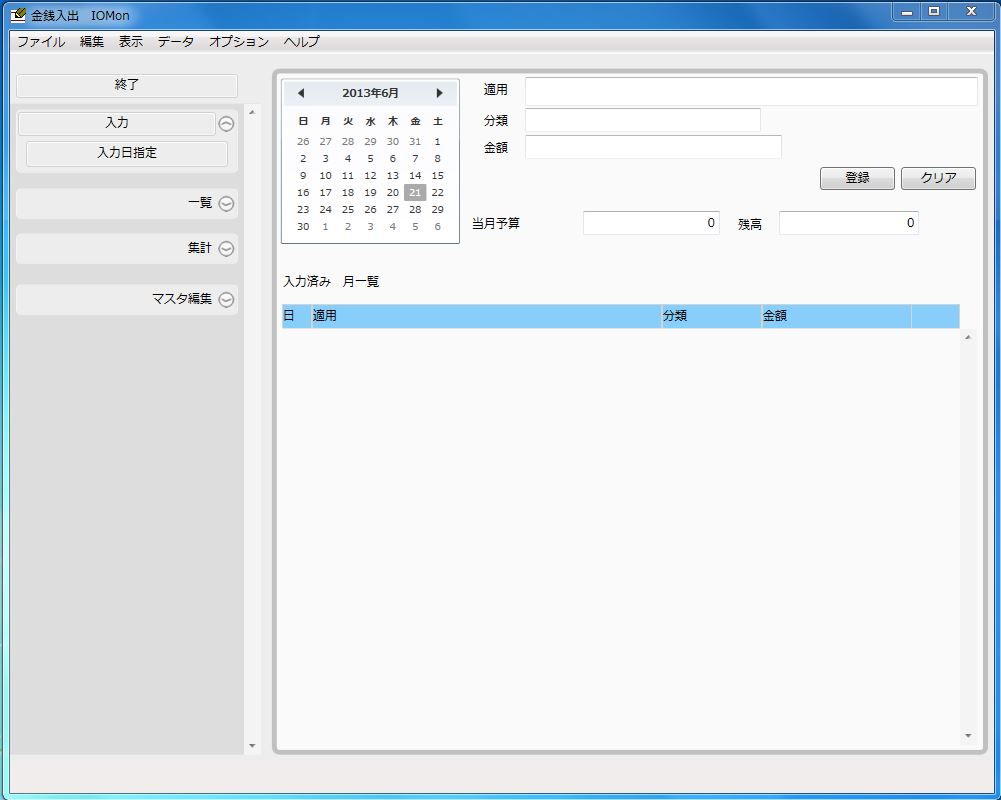
Task: Expand the マスタ編集 section
Action: [x=226, y=299]
